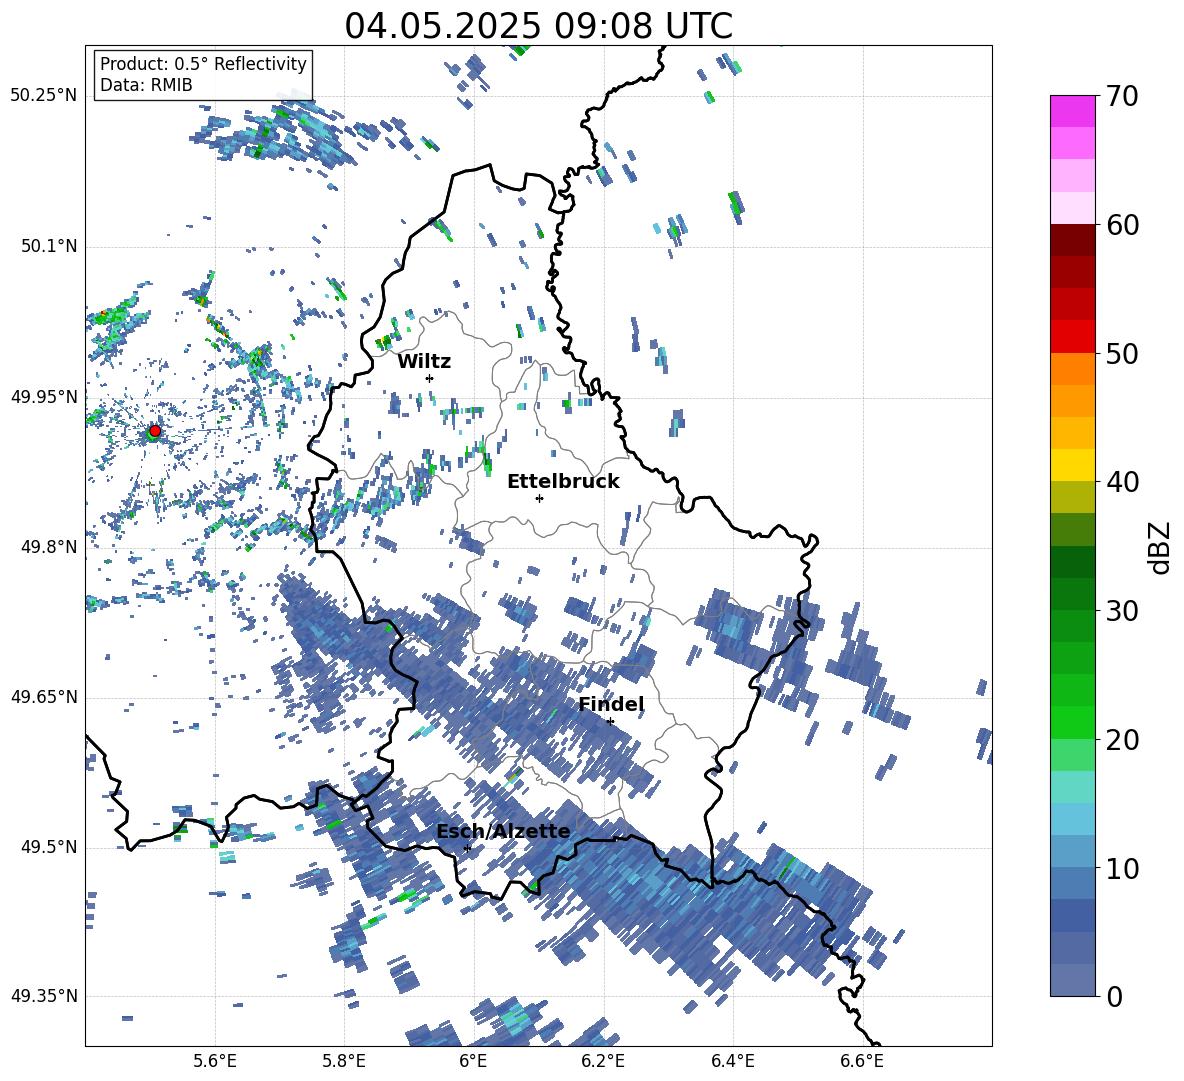The width and height of the screenshot is (1184, 1081).
Task: Click the 6.6°E longitude label
Action: point(862,1061)
